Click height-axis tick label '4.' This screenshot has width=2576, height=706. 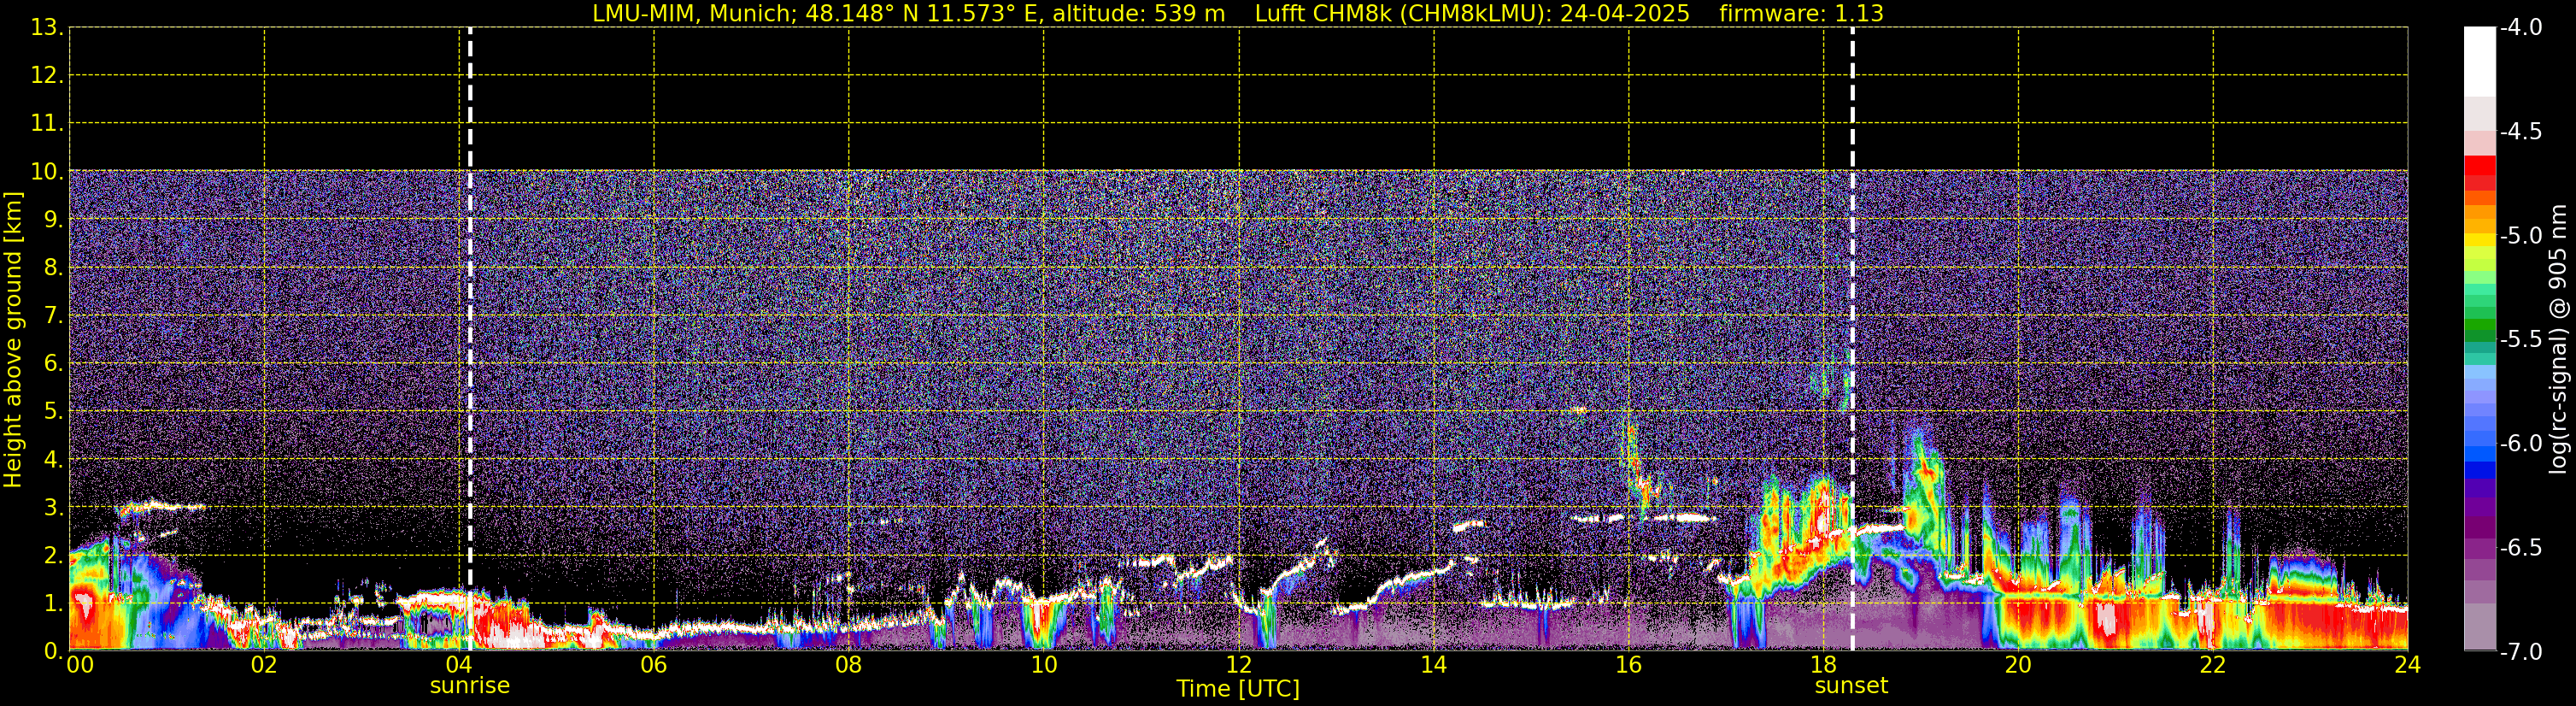(x=54, y=459)
